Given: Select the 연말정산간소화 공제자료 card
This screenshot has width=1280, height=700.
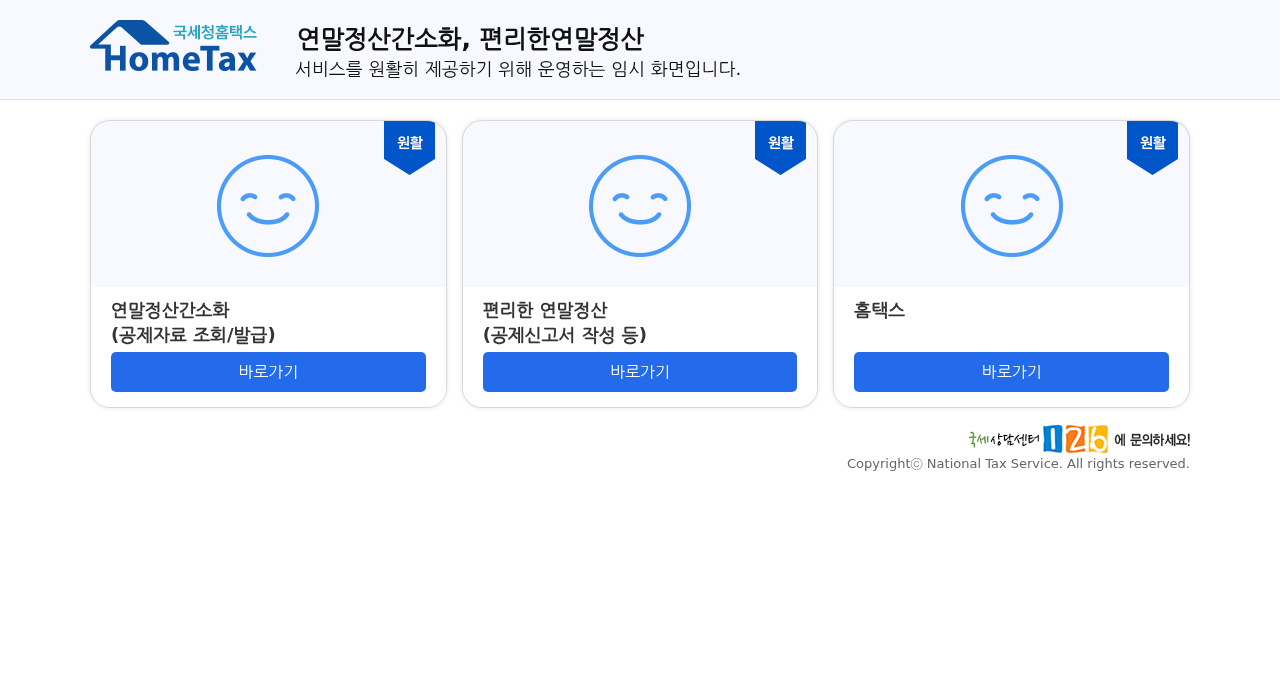Looking at the screenshot, I should 268,263.
